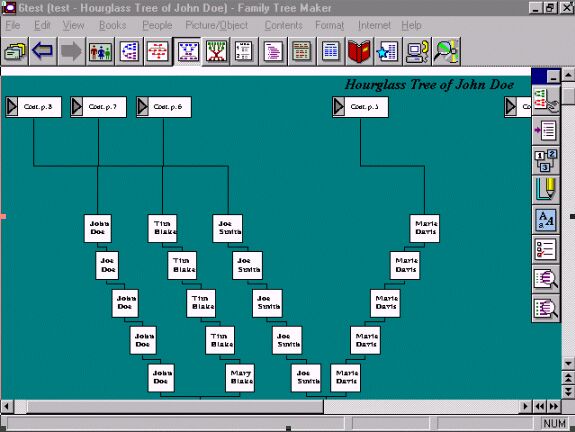
Task: Open the Picture/Object menu
Action: [x=216, y=25]
